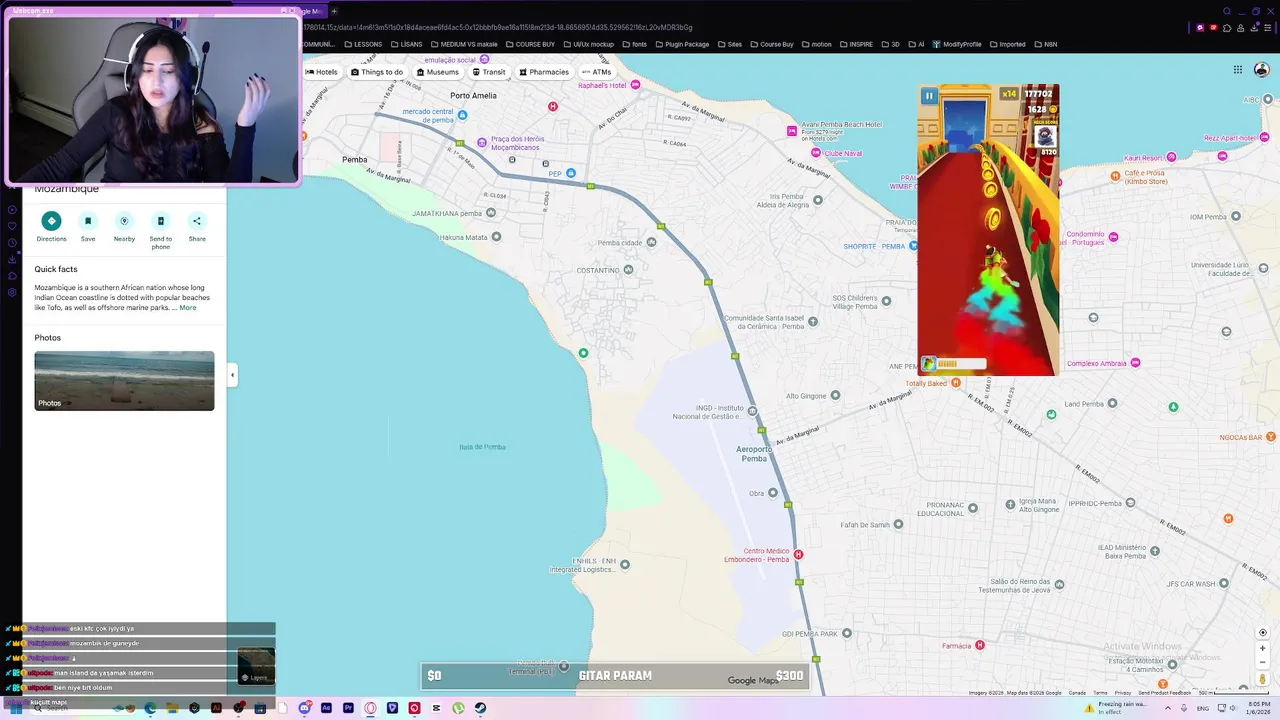Open browser easy setup menu icon

(x=1268, y=28)
